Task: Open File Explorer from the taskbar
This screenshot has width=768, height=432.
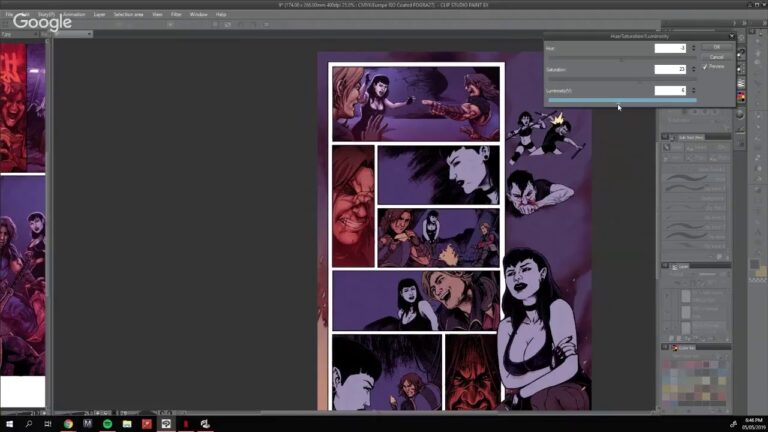Action: coord(127,424)
